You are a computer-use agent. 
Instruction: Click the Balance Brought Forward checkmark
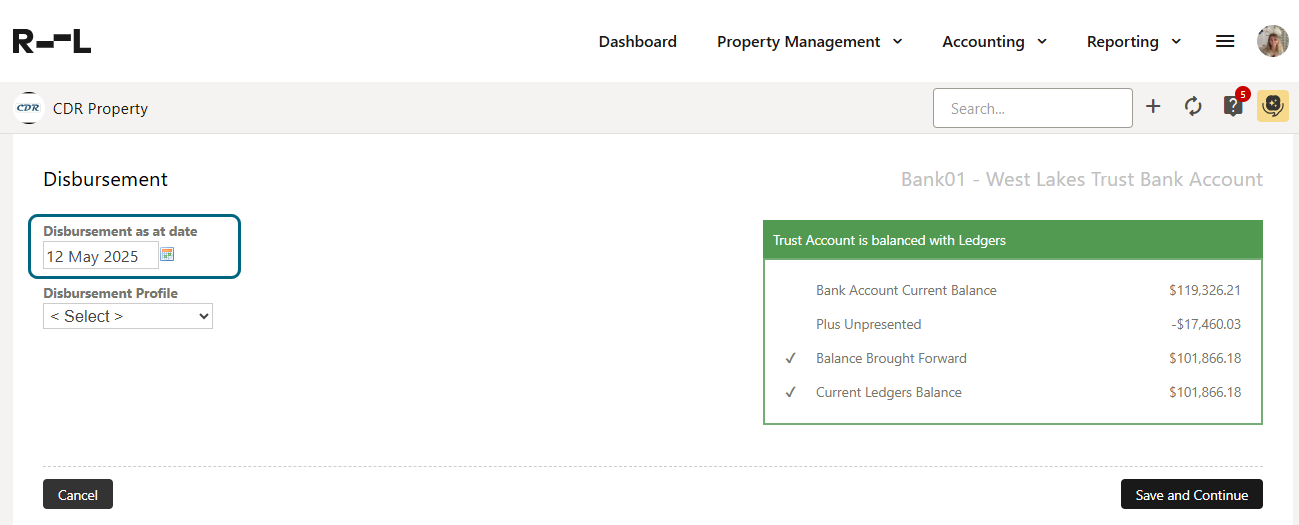click(790, 358)
